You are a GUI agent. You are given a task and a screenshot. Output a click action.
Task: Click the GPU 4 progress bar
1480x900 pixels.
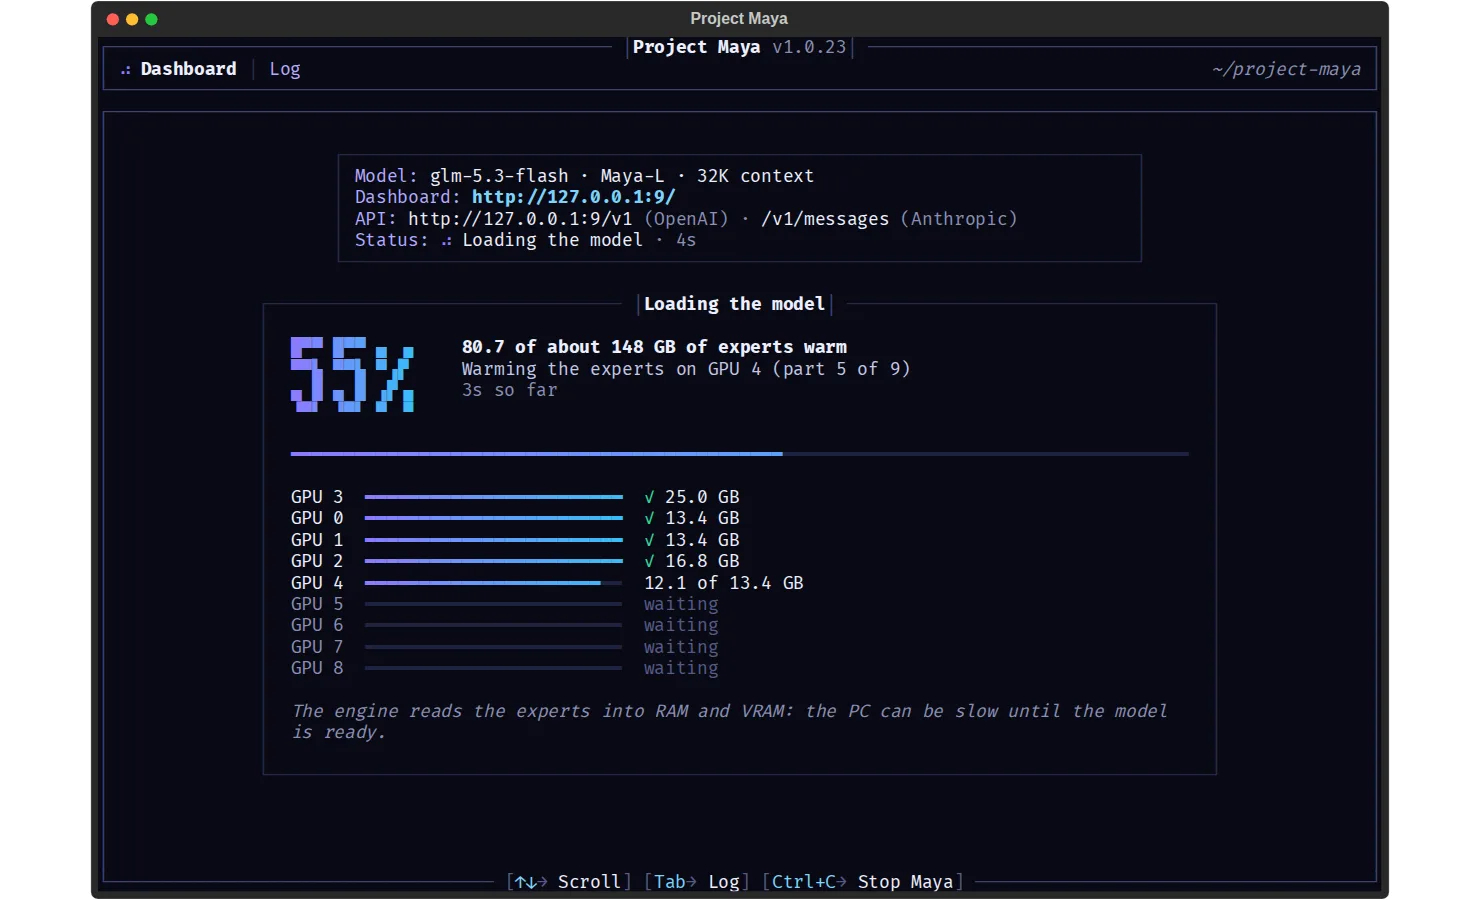pyautogui.click(x=494, y=583)
